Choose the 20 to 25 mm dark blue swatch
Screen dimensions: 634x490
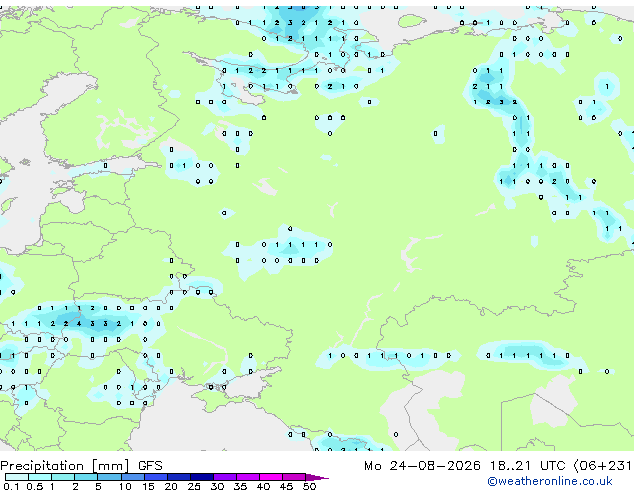tap(178, 477)
